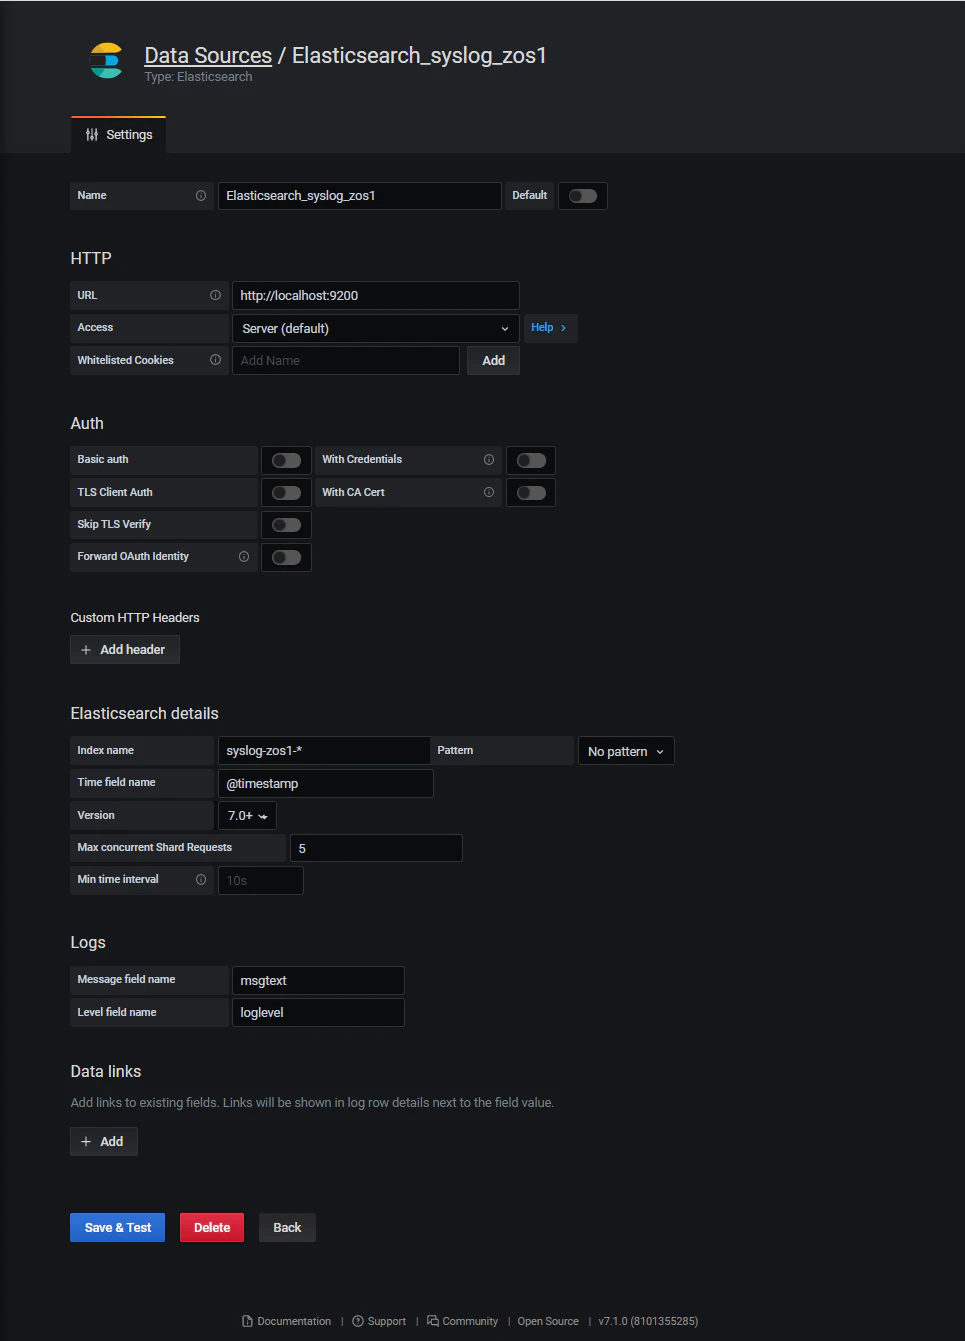The width and height of the screenshot is (965, 1341).
Task: Click the Add data link button
Action: (x=104, y=1142)
